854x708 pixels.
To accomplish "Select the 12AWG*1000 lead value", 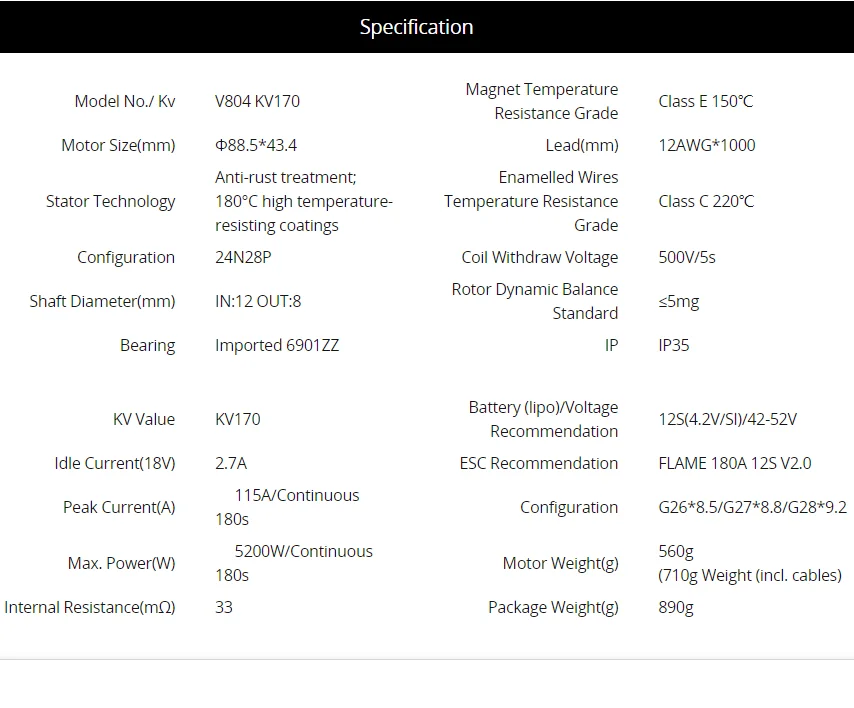I will point(706,145).
